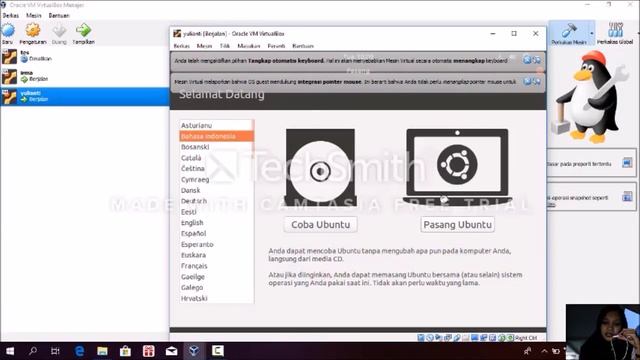Select Čeština in the language list
The image size is (640, 360).
point(216,169)
